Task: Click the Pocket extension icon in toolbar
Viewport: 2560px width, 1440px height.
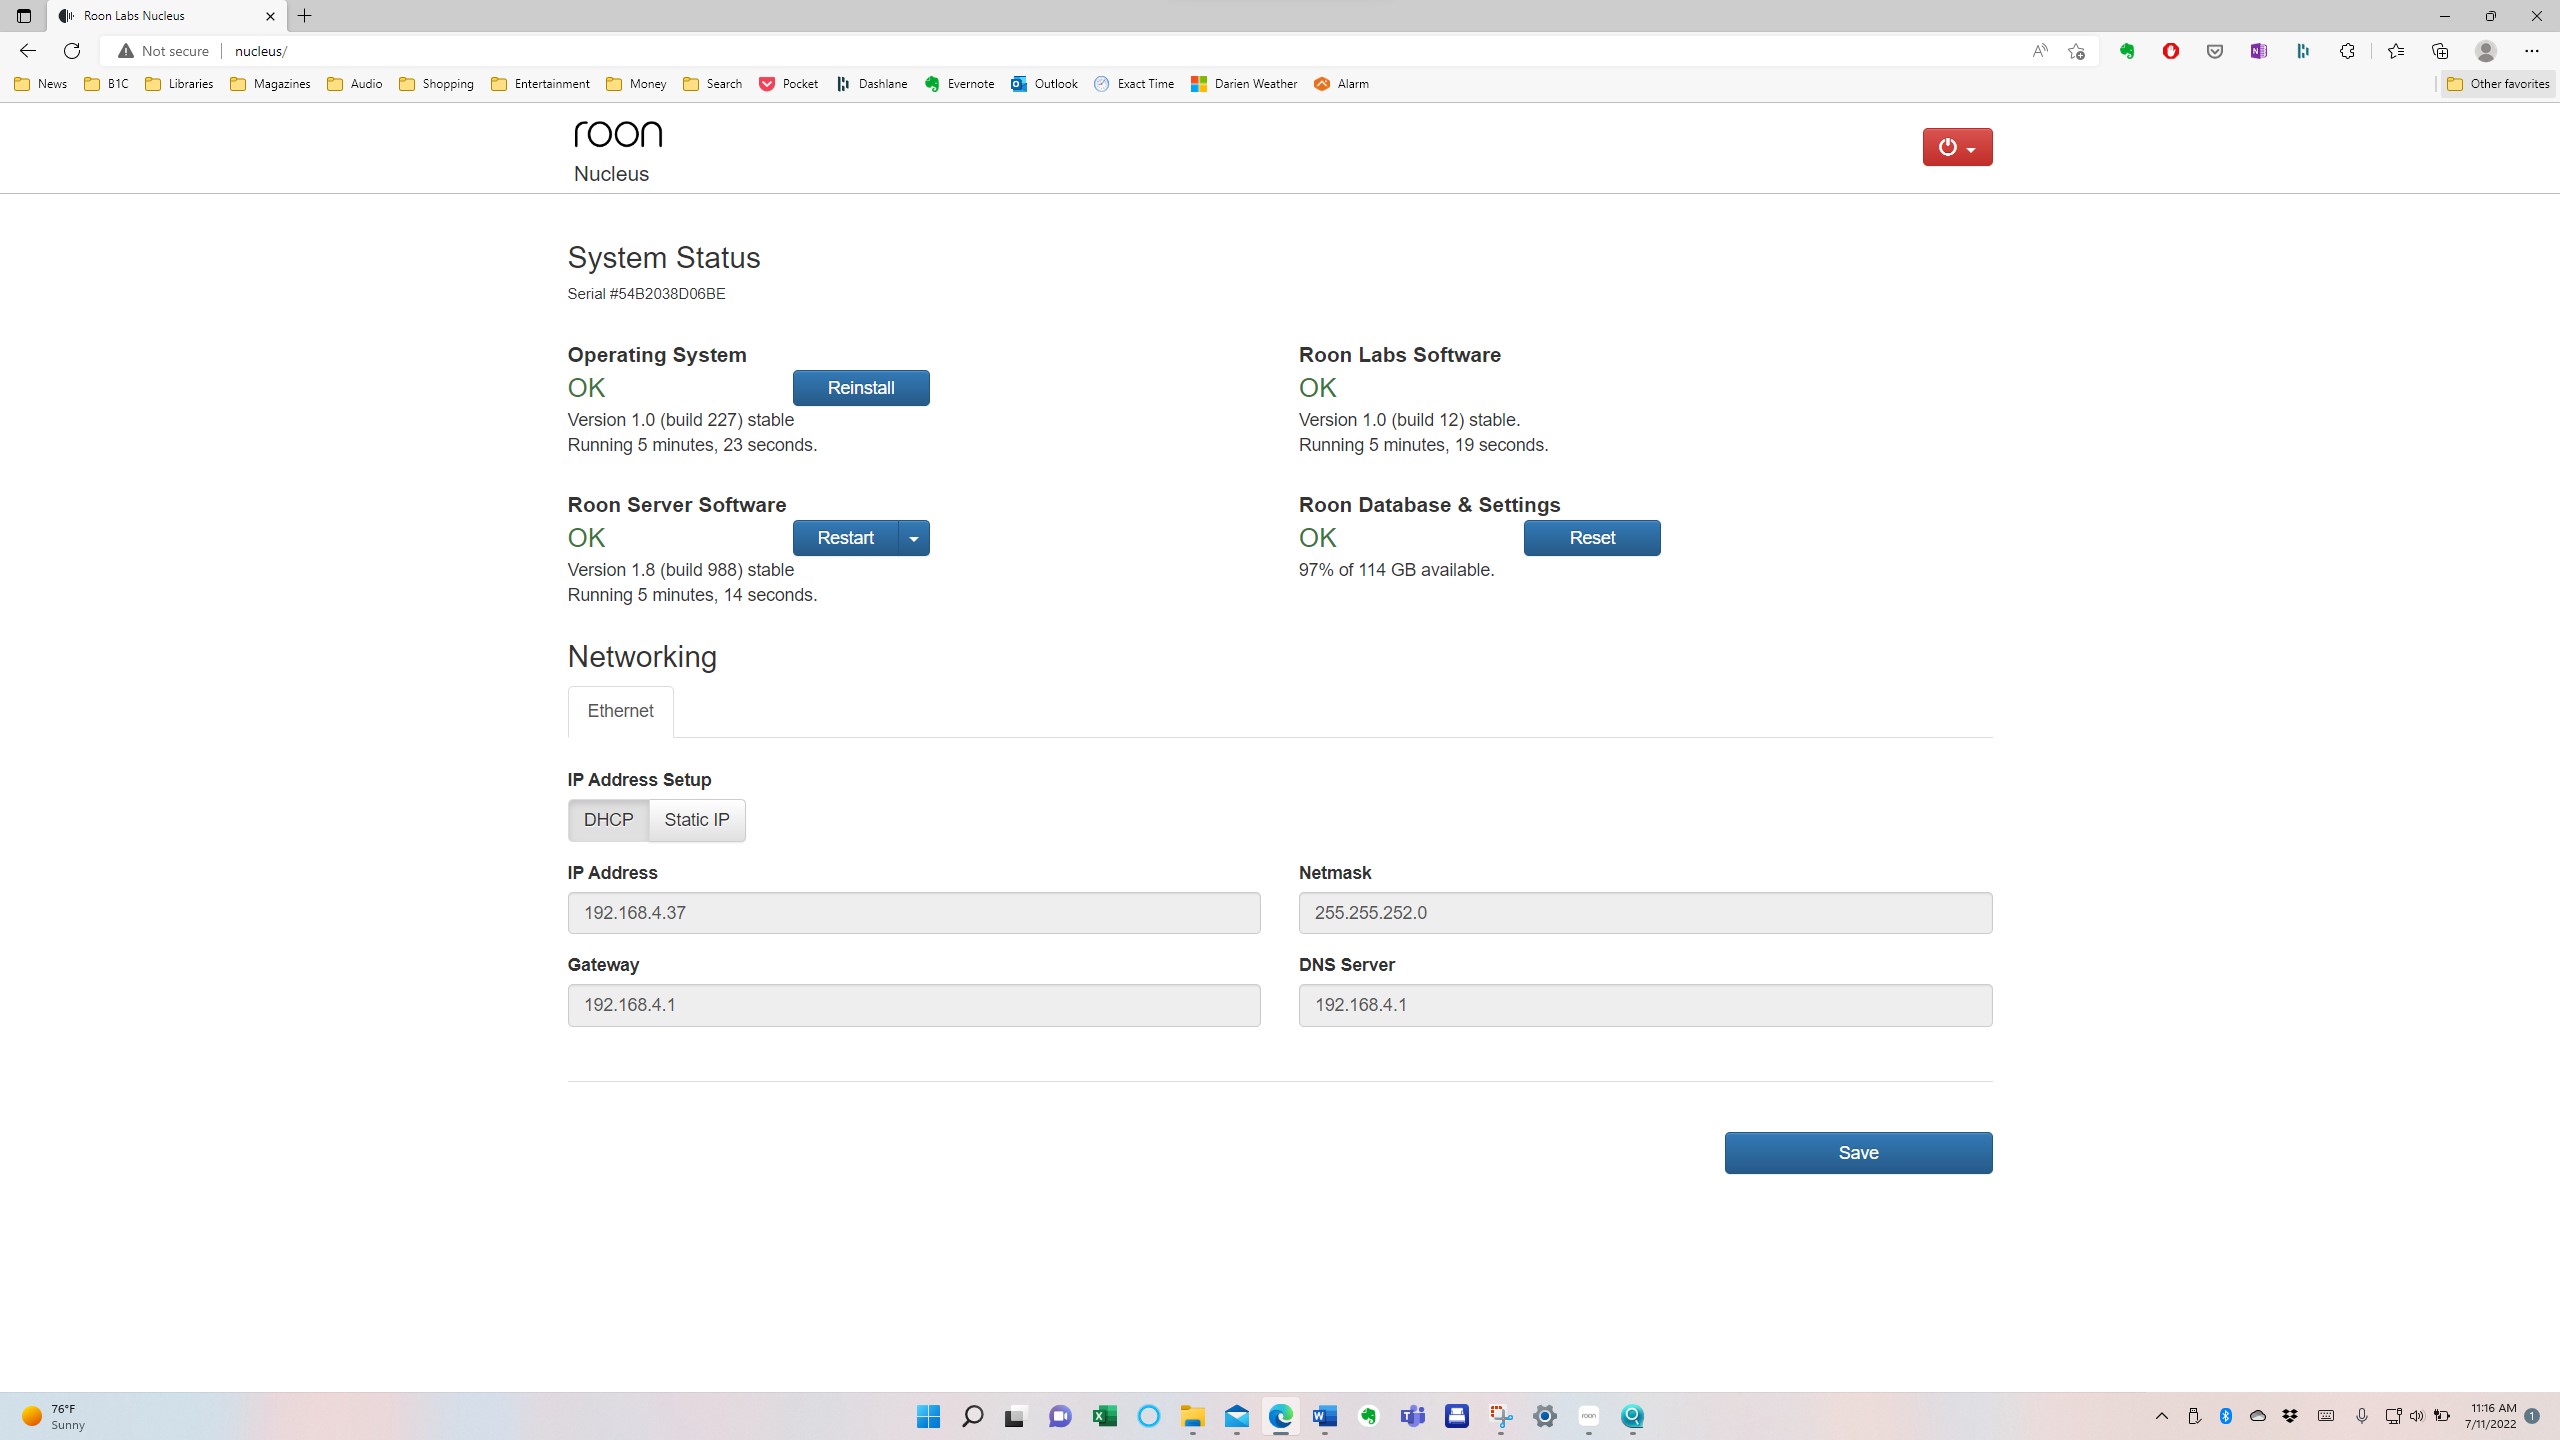Action: (x=2215, y=51)
